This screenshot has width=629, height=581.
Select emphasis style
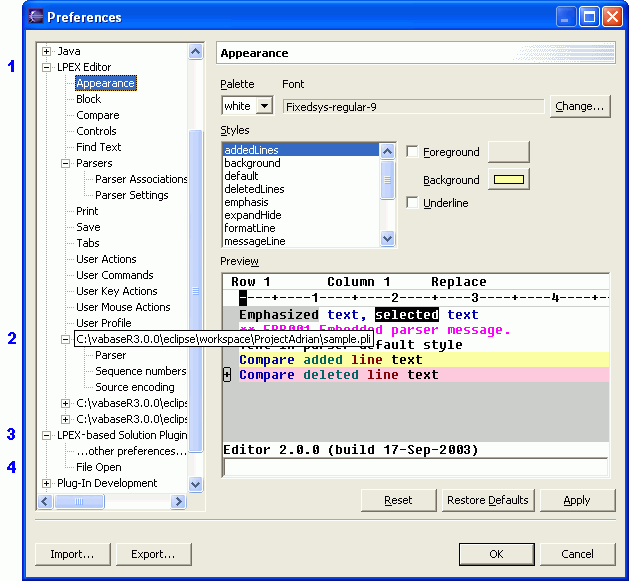coord(300,202)
